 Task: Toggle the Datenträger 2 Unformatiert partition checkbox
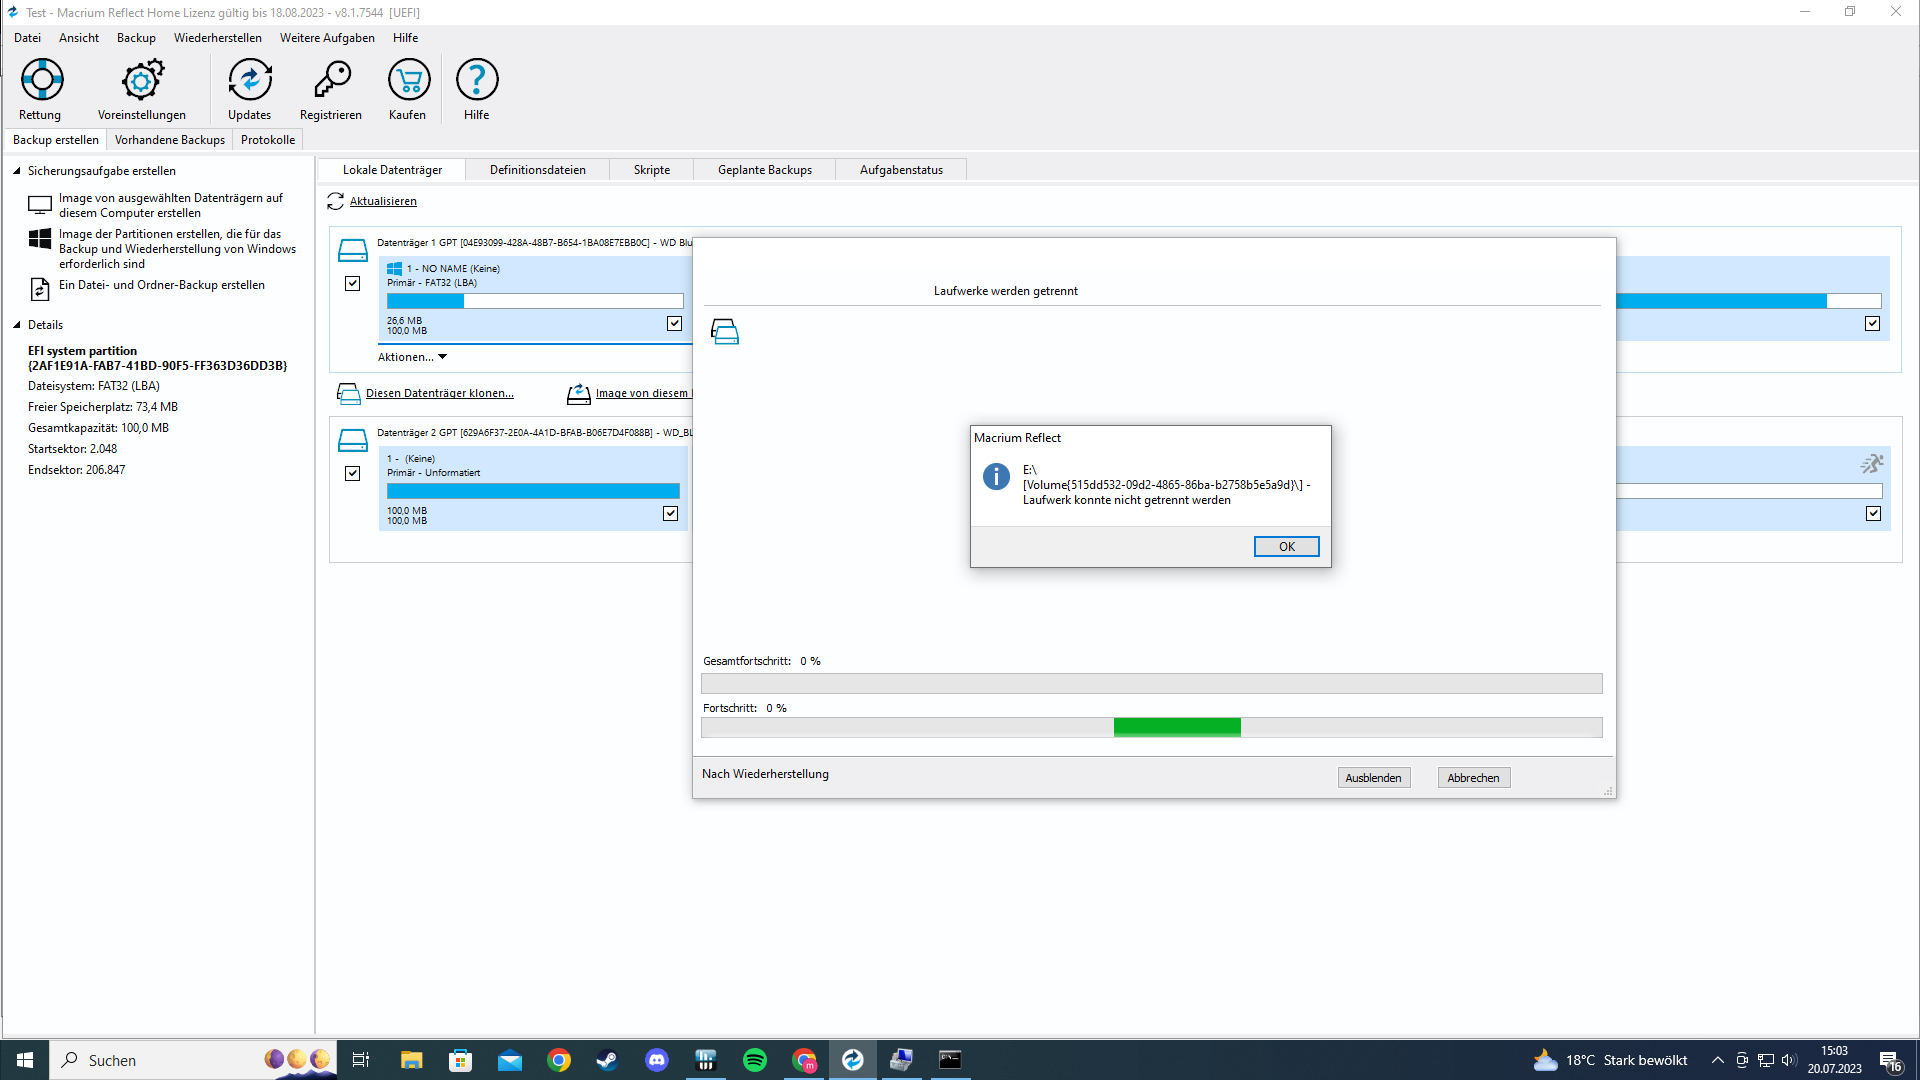click(670, 514)
